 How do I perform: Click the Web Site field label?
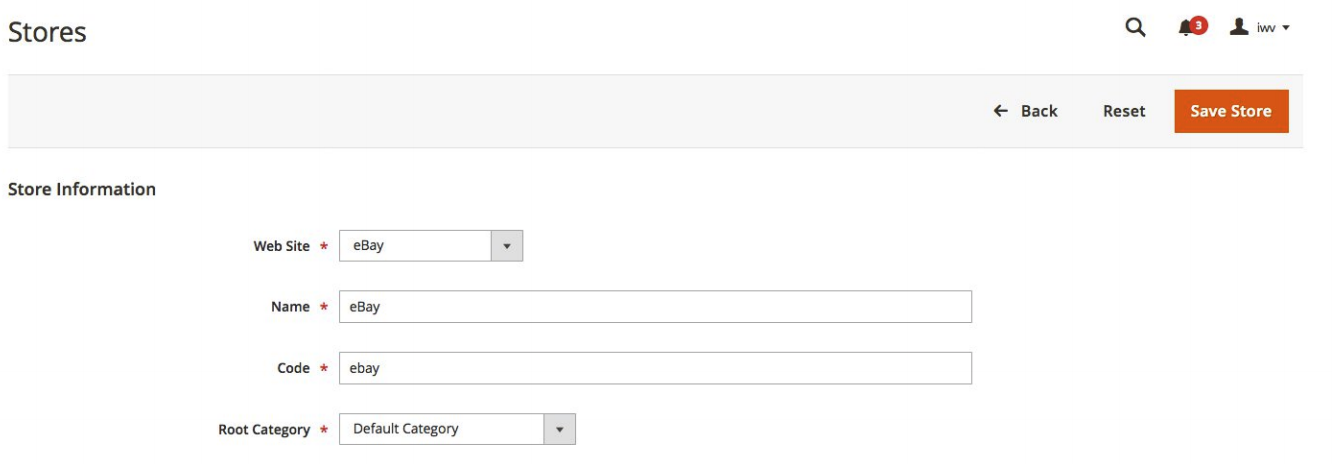pos(281,246)
